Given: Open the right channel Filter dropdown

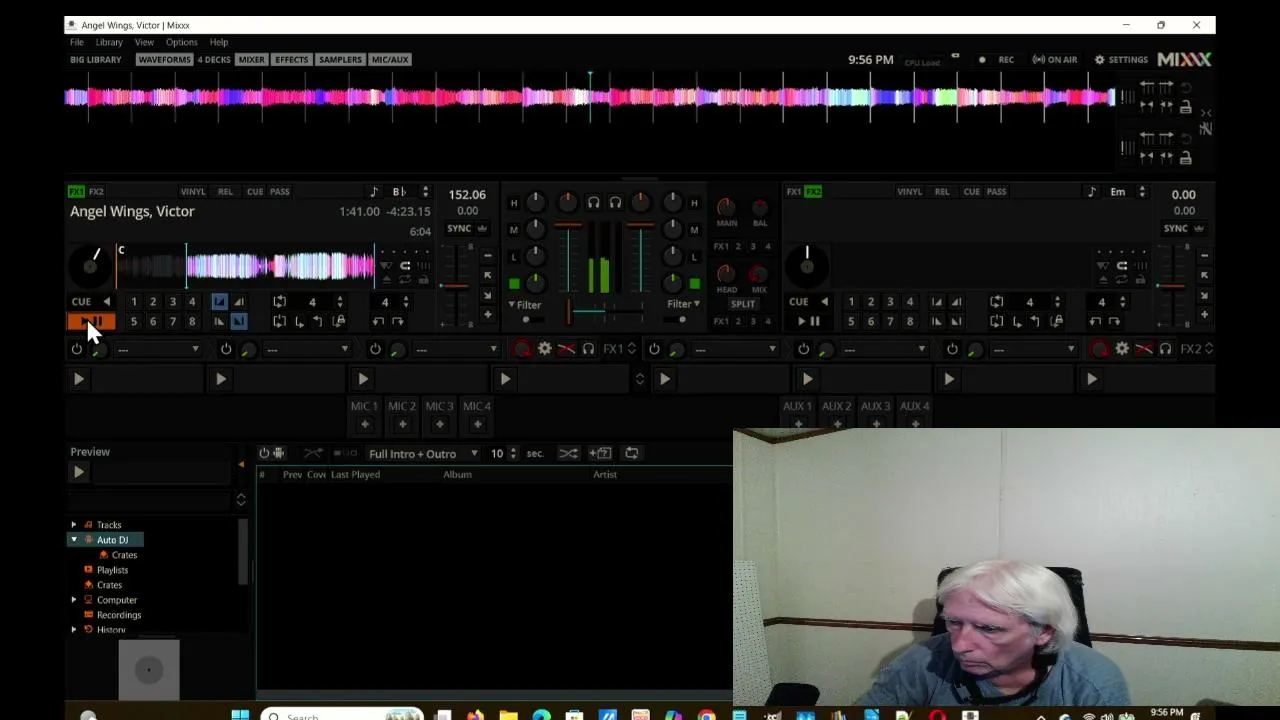Looking at the screenshot, I should pyautogui.click(x=684, y=304).
